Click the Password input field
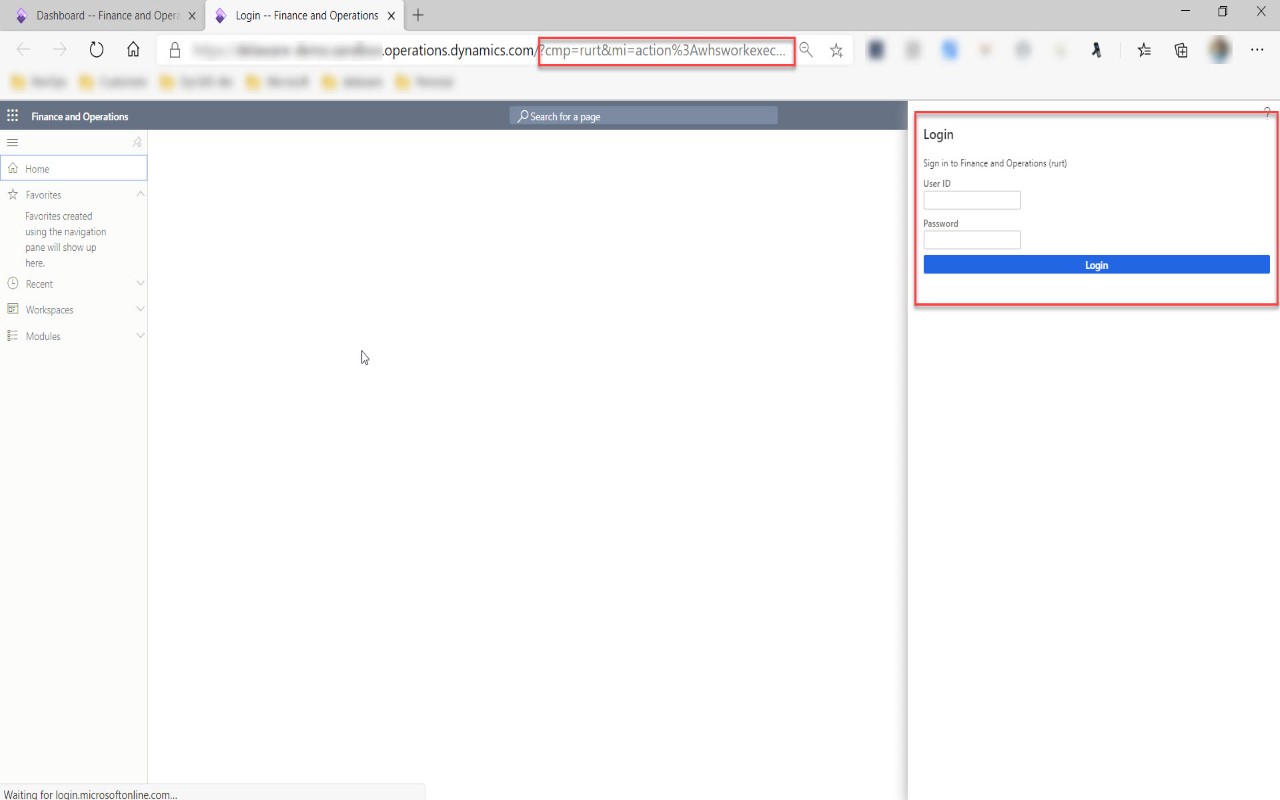1280x800 pixels. [x=972, y=240]
